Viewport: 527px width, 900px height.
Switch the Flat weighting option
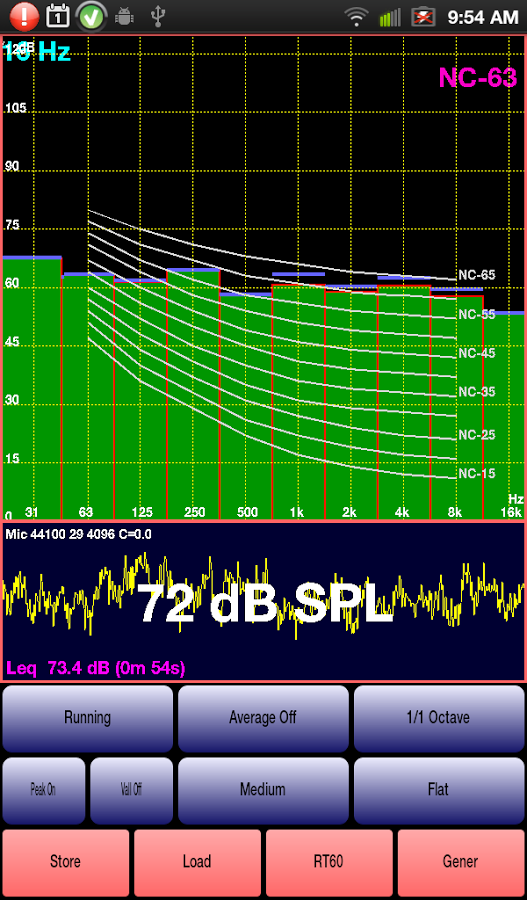coord(439,790)
